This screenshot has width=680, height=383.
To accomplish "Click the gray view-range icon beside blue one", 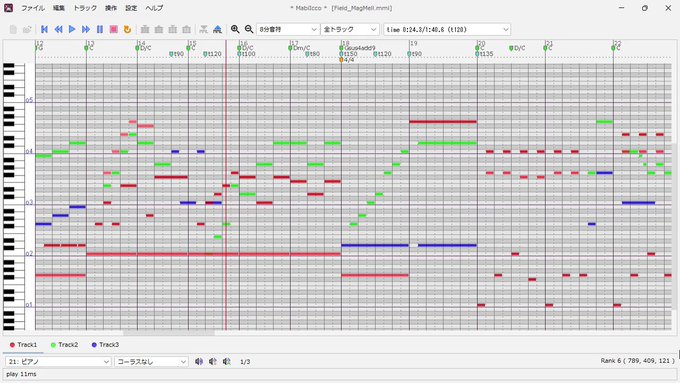I will [x=203, y=29].
